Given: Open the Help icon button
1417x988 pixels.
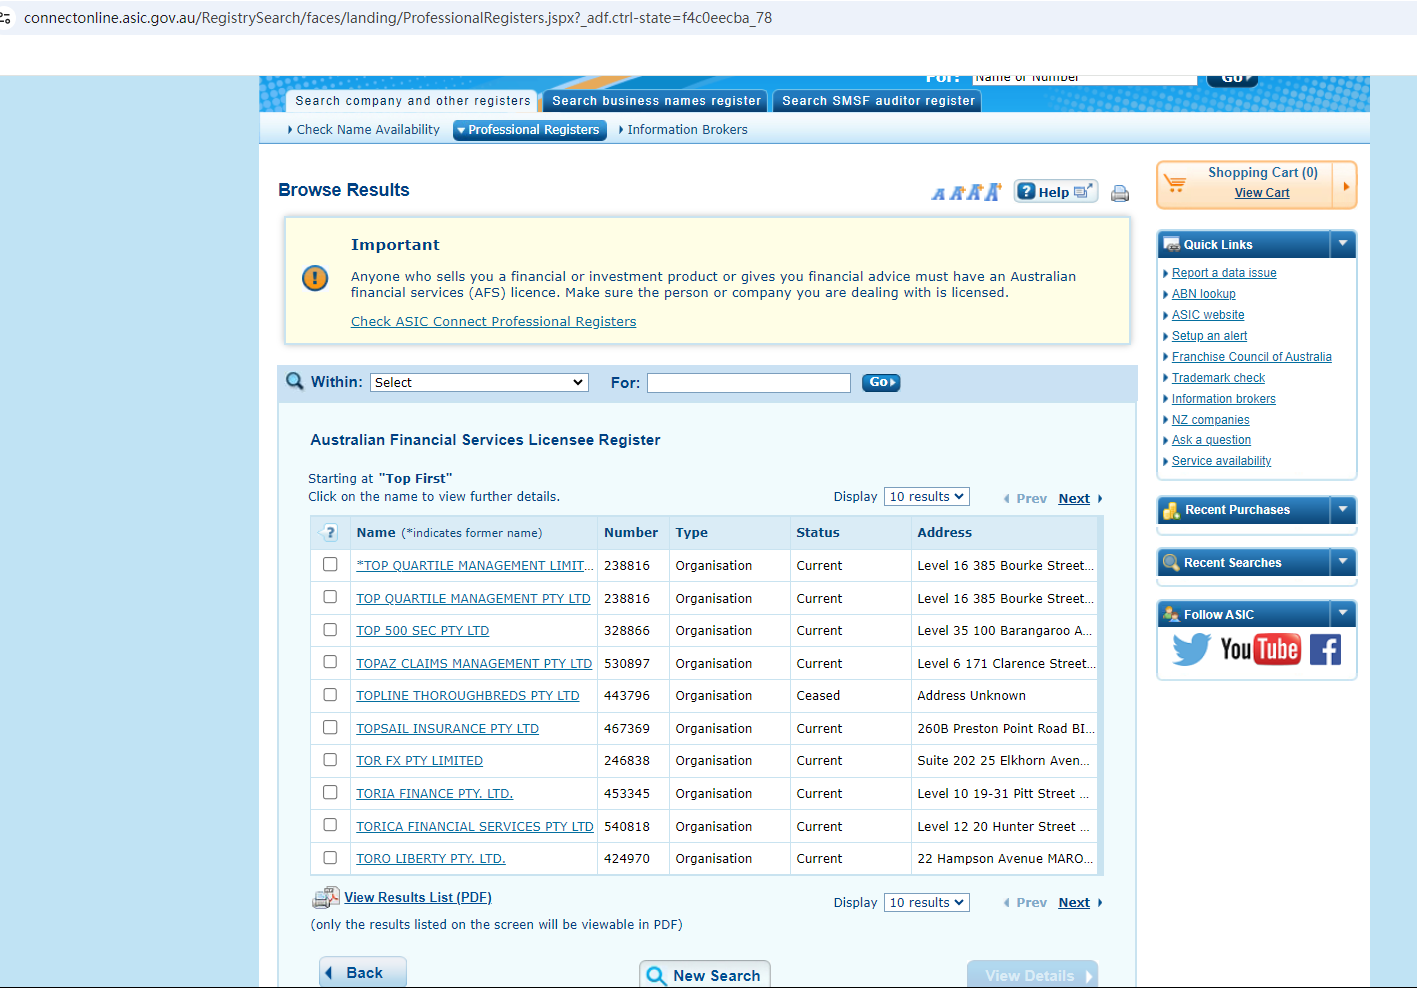Looking at the screenshot, I should tap(1056, 191).
